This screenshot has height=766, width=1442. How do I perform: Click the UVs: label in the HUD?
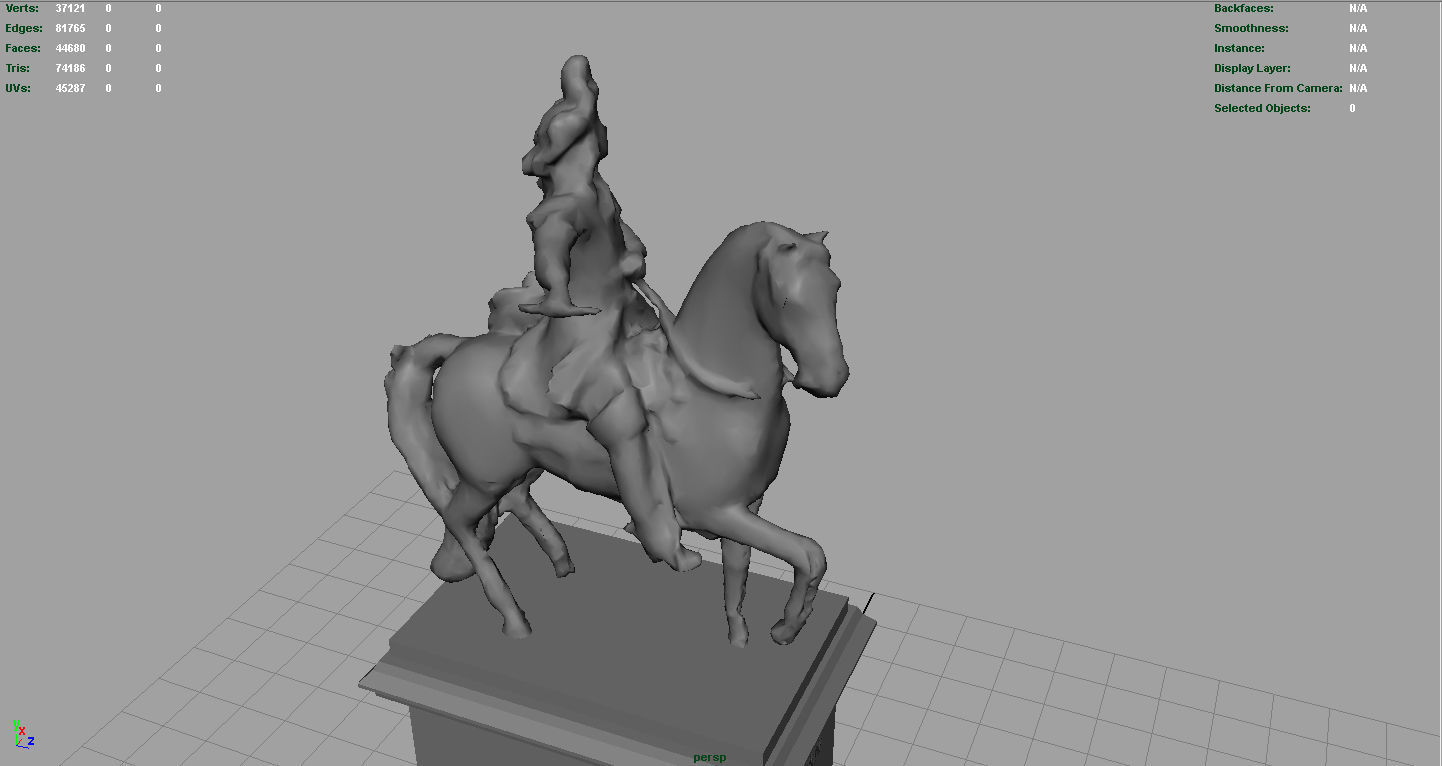pyautogui.click(x=18, y=88)
